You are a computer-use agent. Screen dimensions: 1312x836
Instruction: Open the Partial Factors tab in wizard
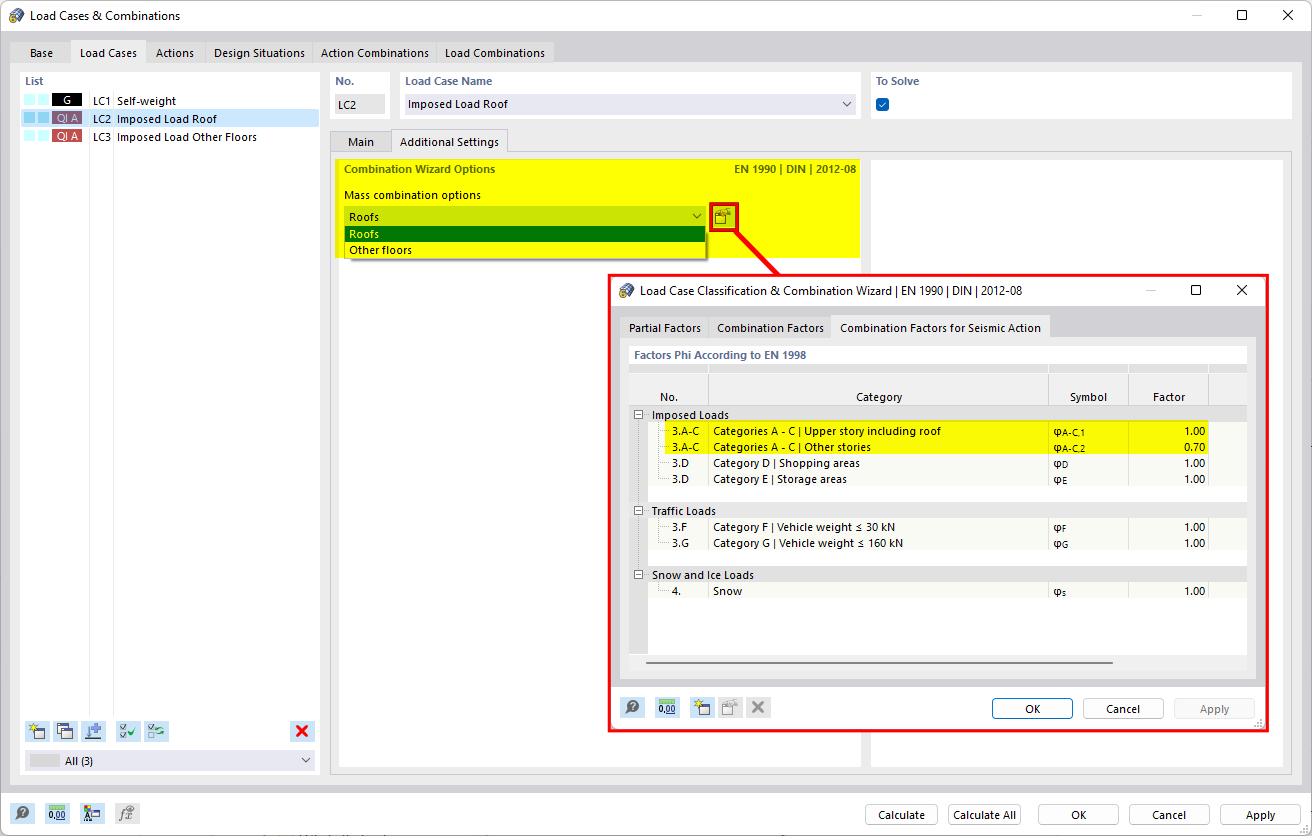pos(664,327)
